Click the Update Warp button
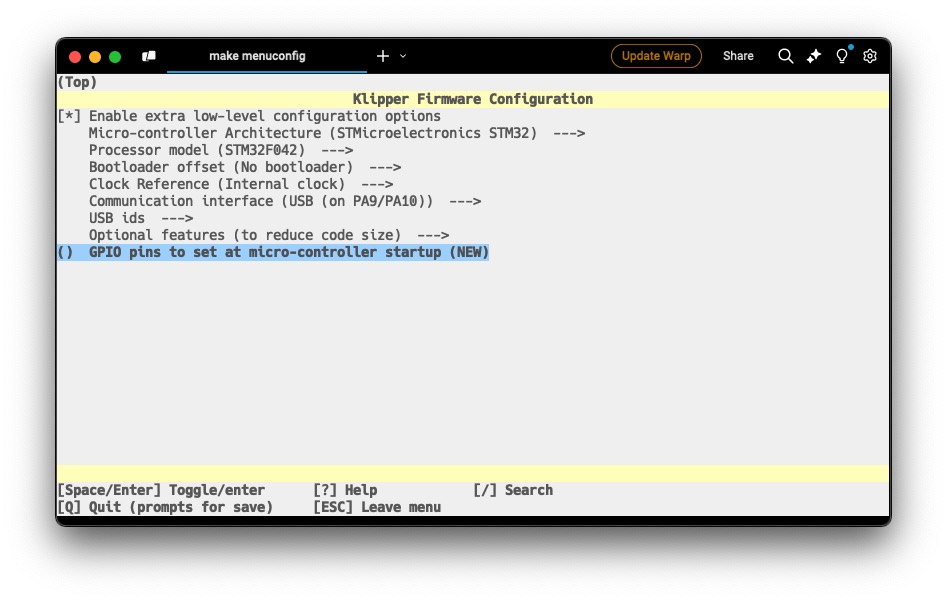The image size is (947, 600). (656, 56)
